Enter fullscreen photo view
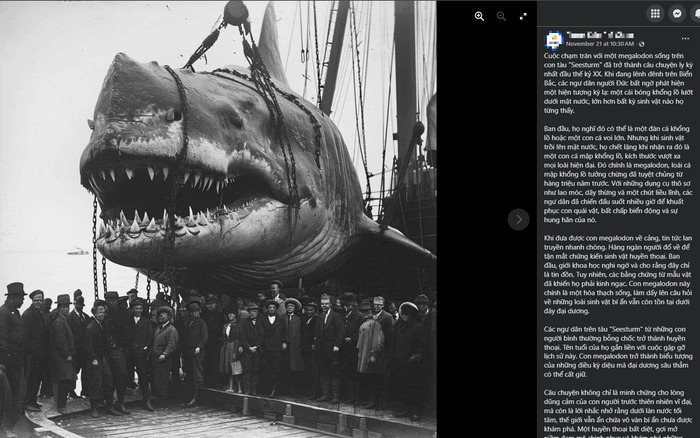700x438 pixels. pyautogui.click(x=523, y=17)
